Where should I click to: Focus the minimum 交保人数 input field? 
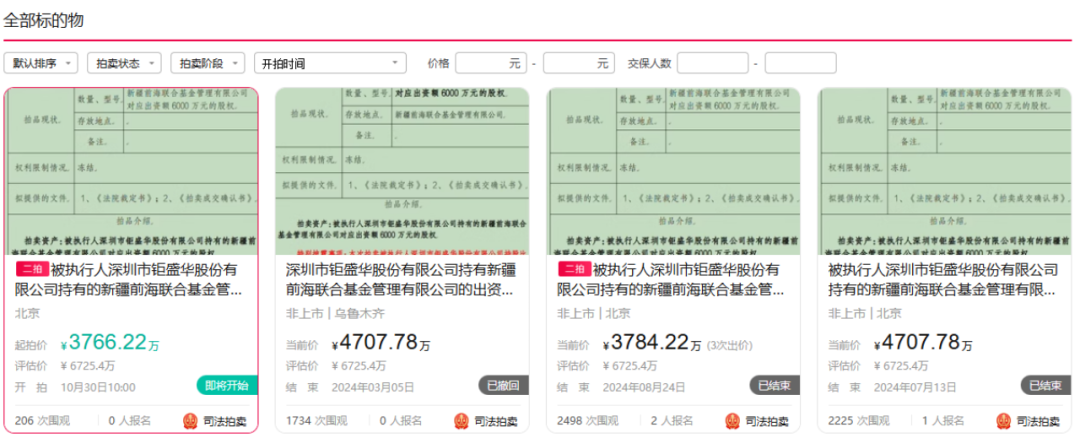[x=712, y=63]
